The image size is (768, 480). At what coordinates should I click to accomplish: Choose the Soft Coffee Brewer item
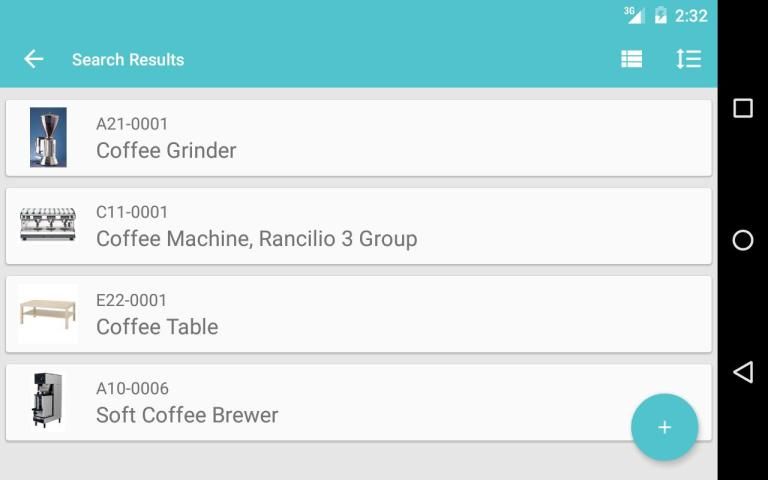[187, 415]
